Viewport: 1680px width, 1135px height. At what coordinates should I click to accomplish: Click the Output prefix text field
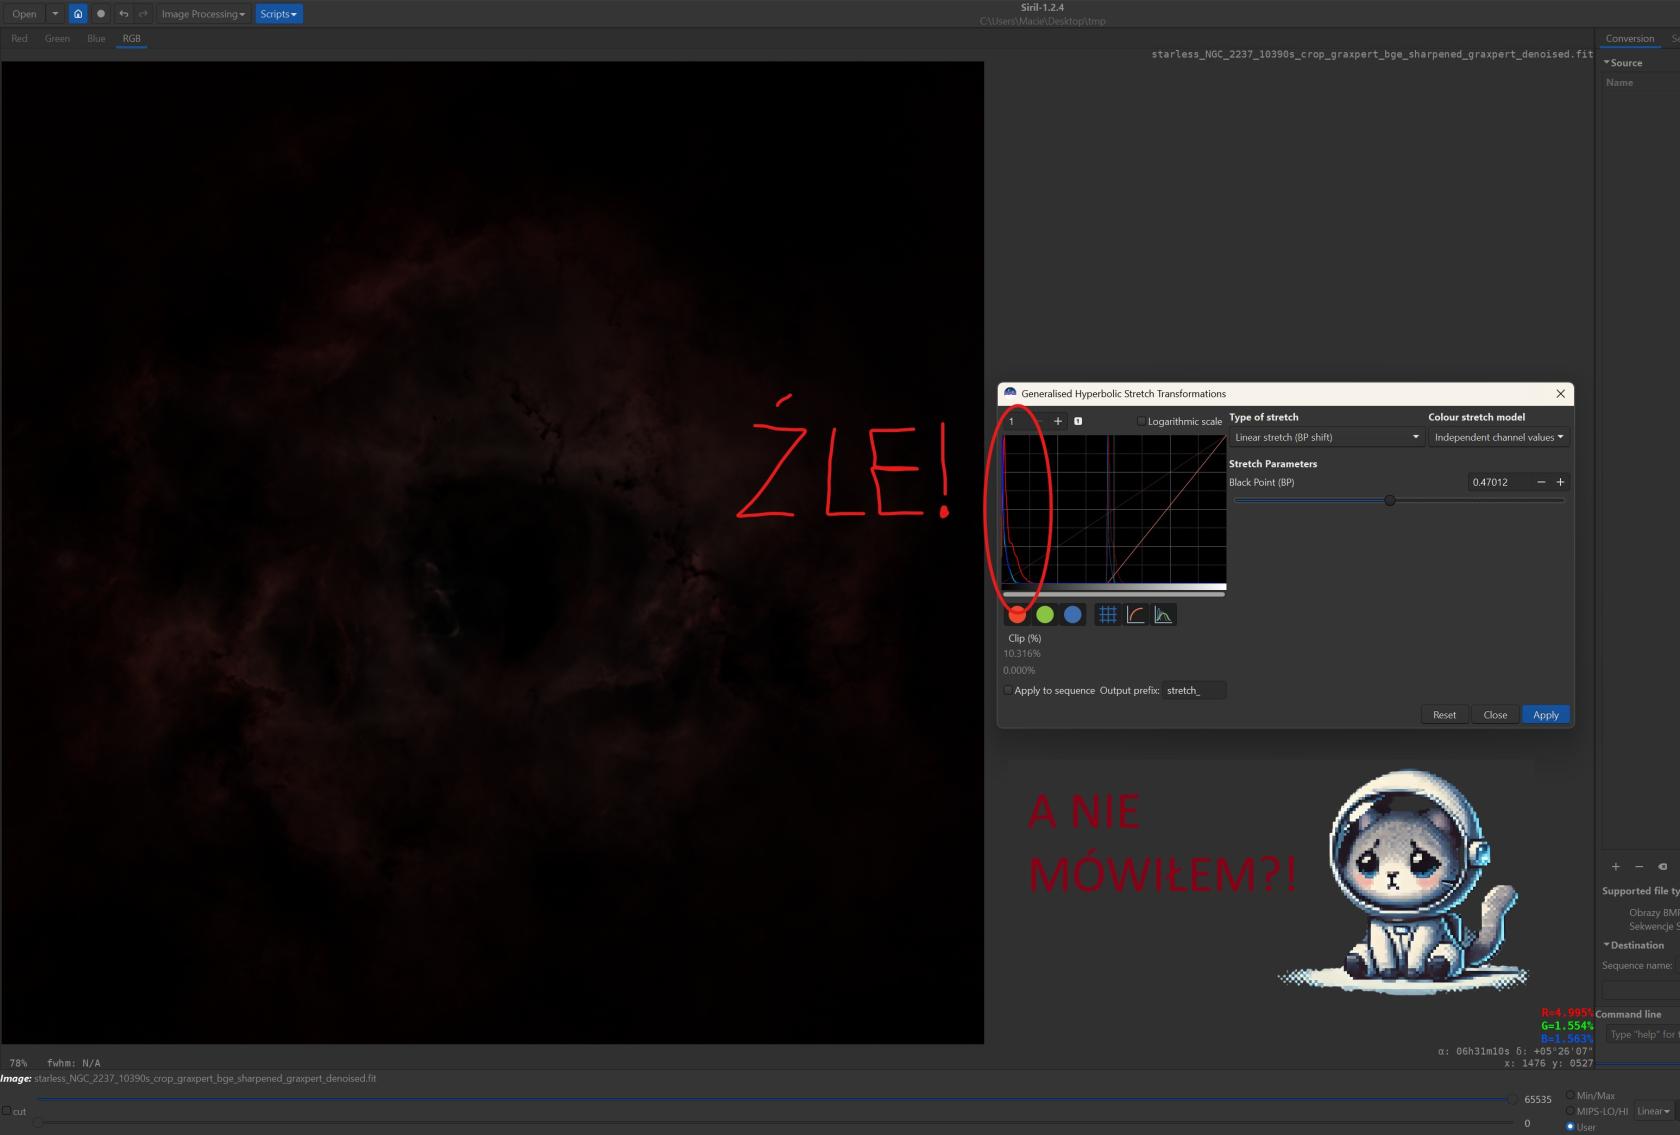[1194, 690]
